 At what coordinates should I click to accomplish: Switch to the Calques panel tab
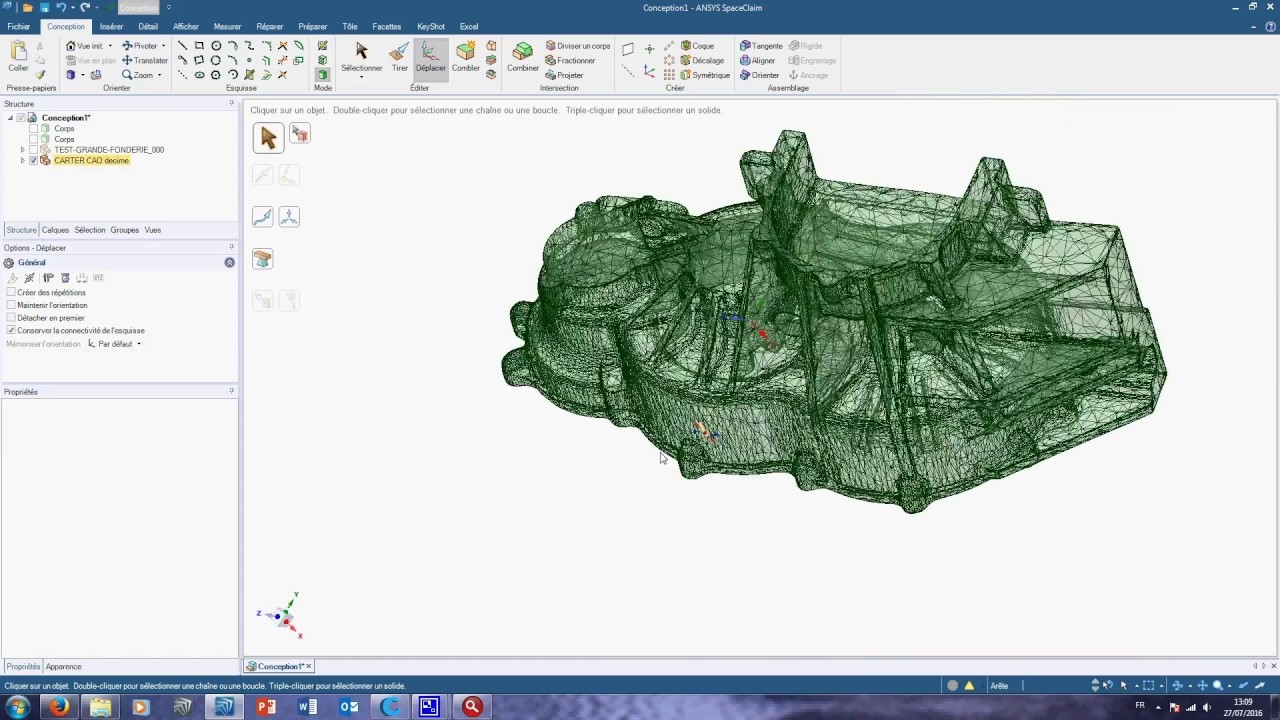point(55,230)
